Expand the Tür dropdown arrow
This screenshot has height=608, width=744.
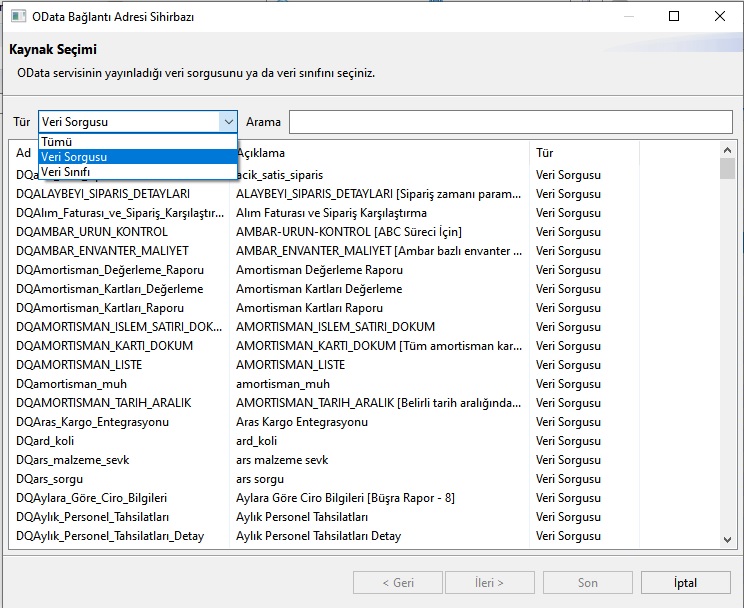tap(228, 122)
